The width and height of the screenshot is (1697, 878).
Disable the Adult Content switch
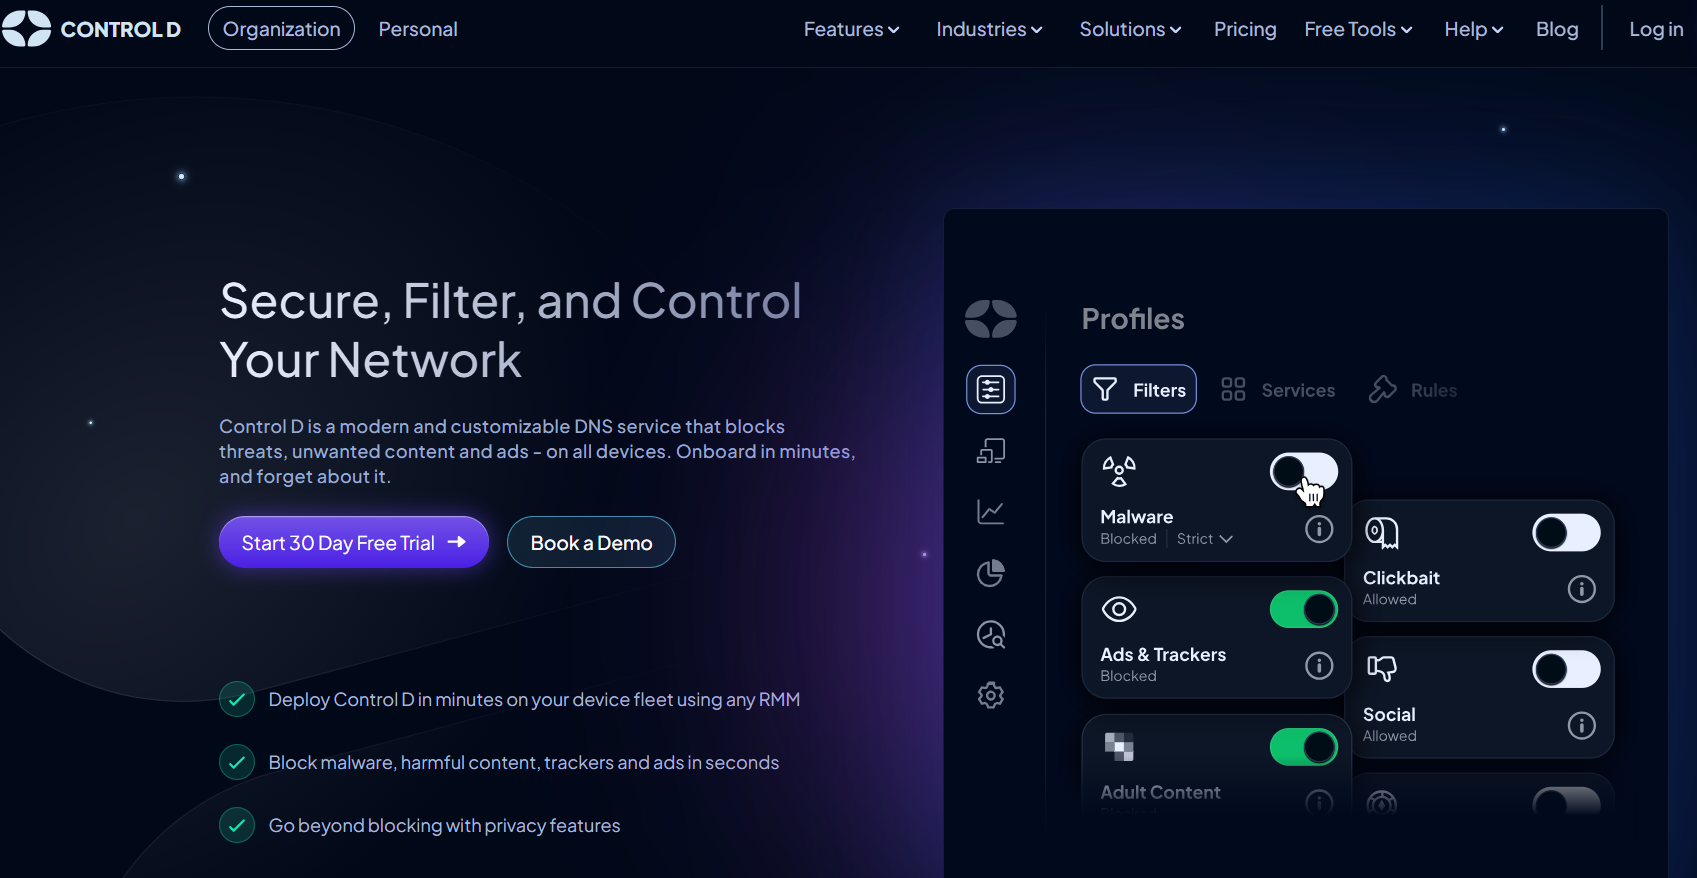coord(1304,747)
